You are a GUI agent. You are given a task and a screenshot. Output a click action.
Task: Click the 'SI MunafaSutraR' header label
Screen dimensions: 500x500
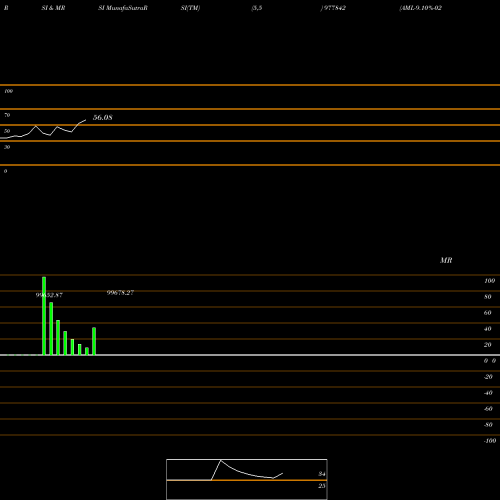[x=123, y=8]
